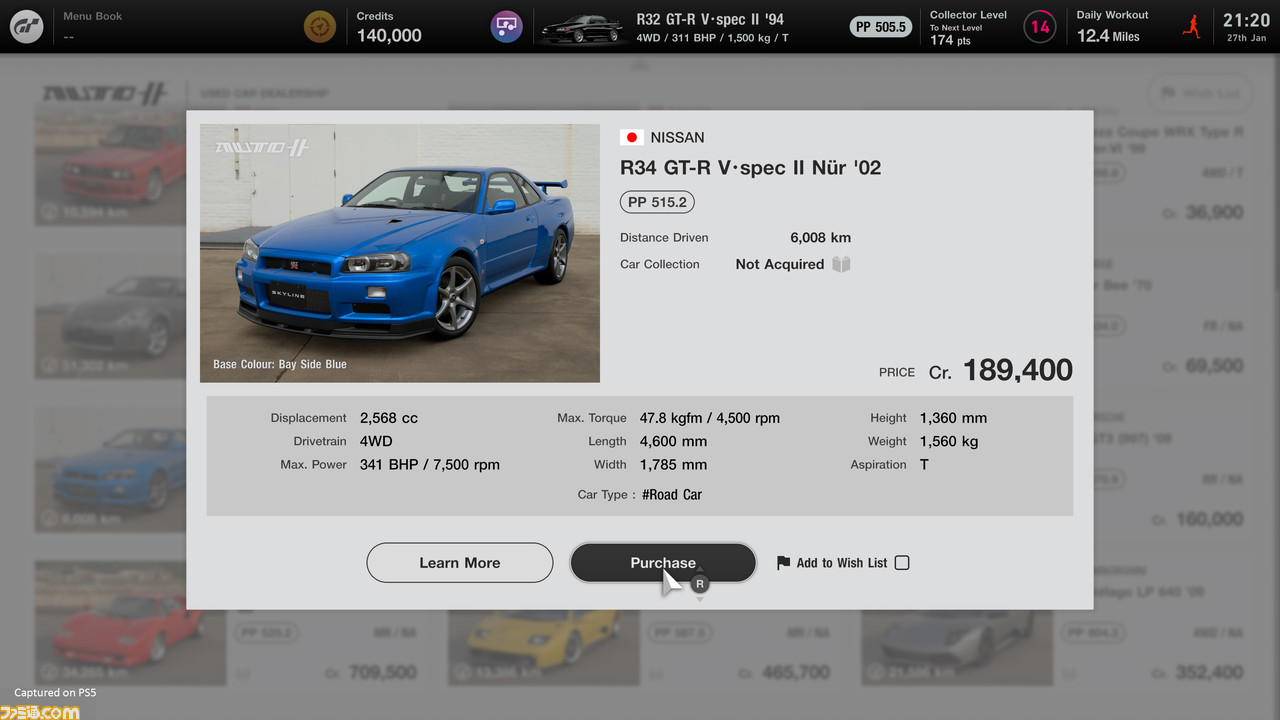Click the Not Acquired status text
Image resolution: width=1280 pixels, height=720 pixels.
point(780,264)
